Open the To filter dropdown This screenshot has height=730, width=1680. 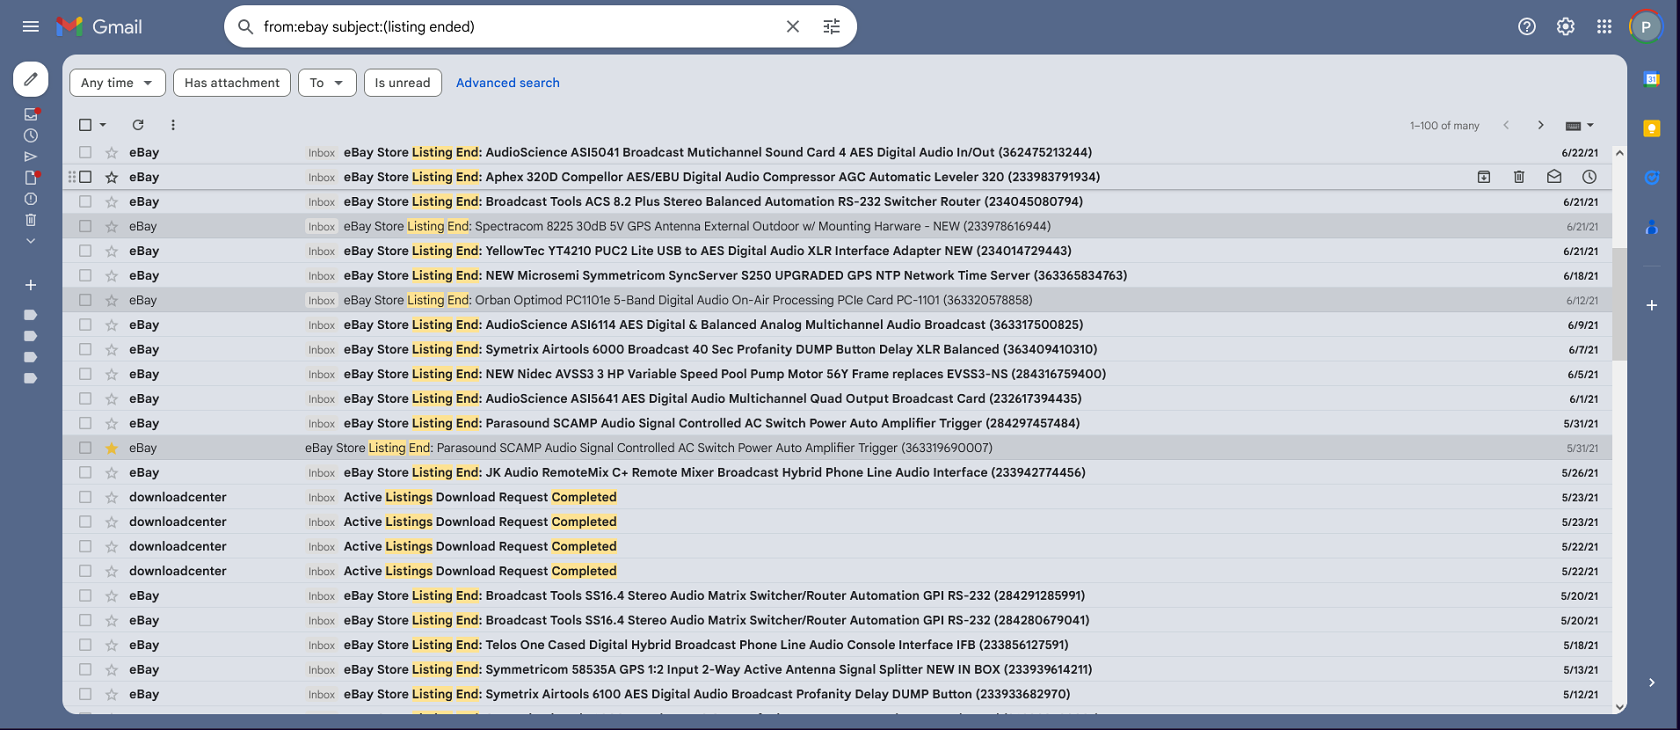point(327,83)
